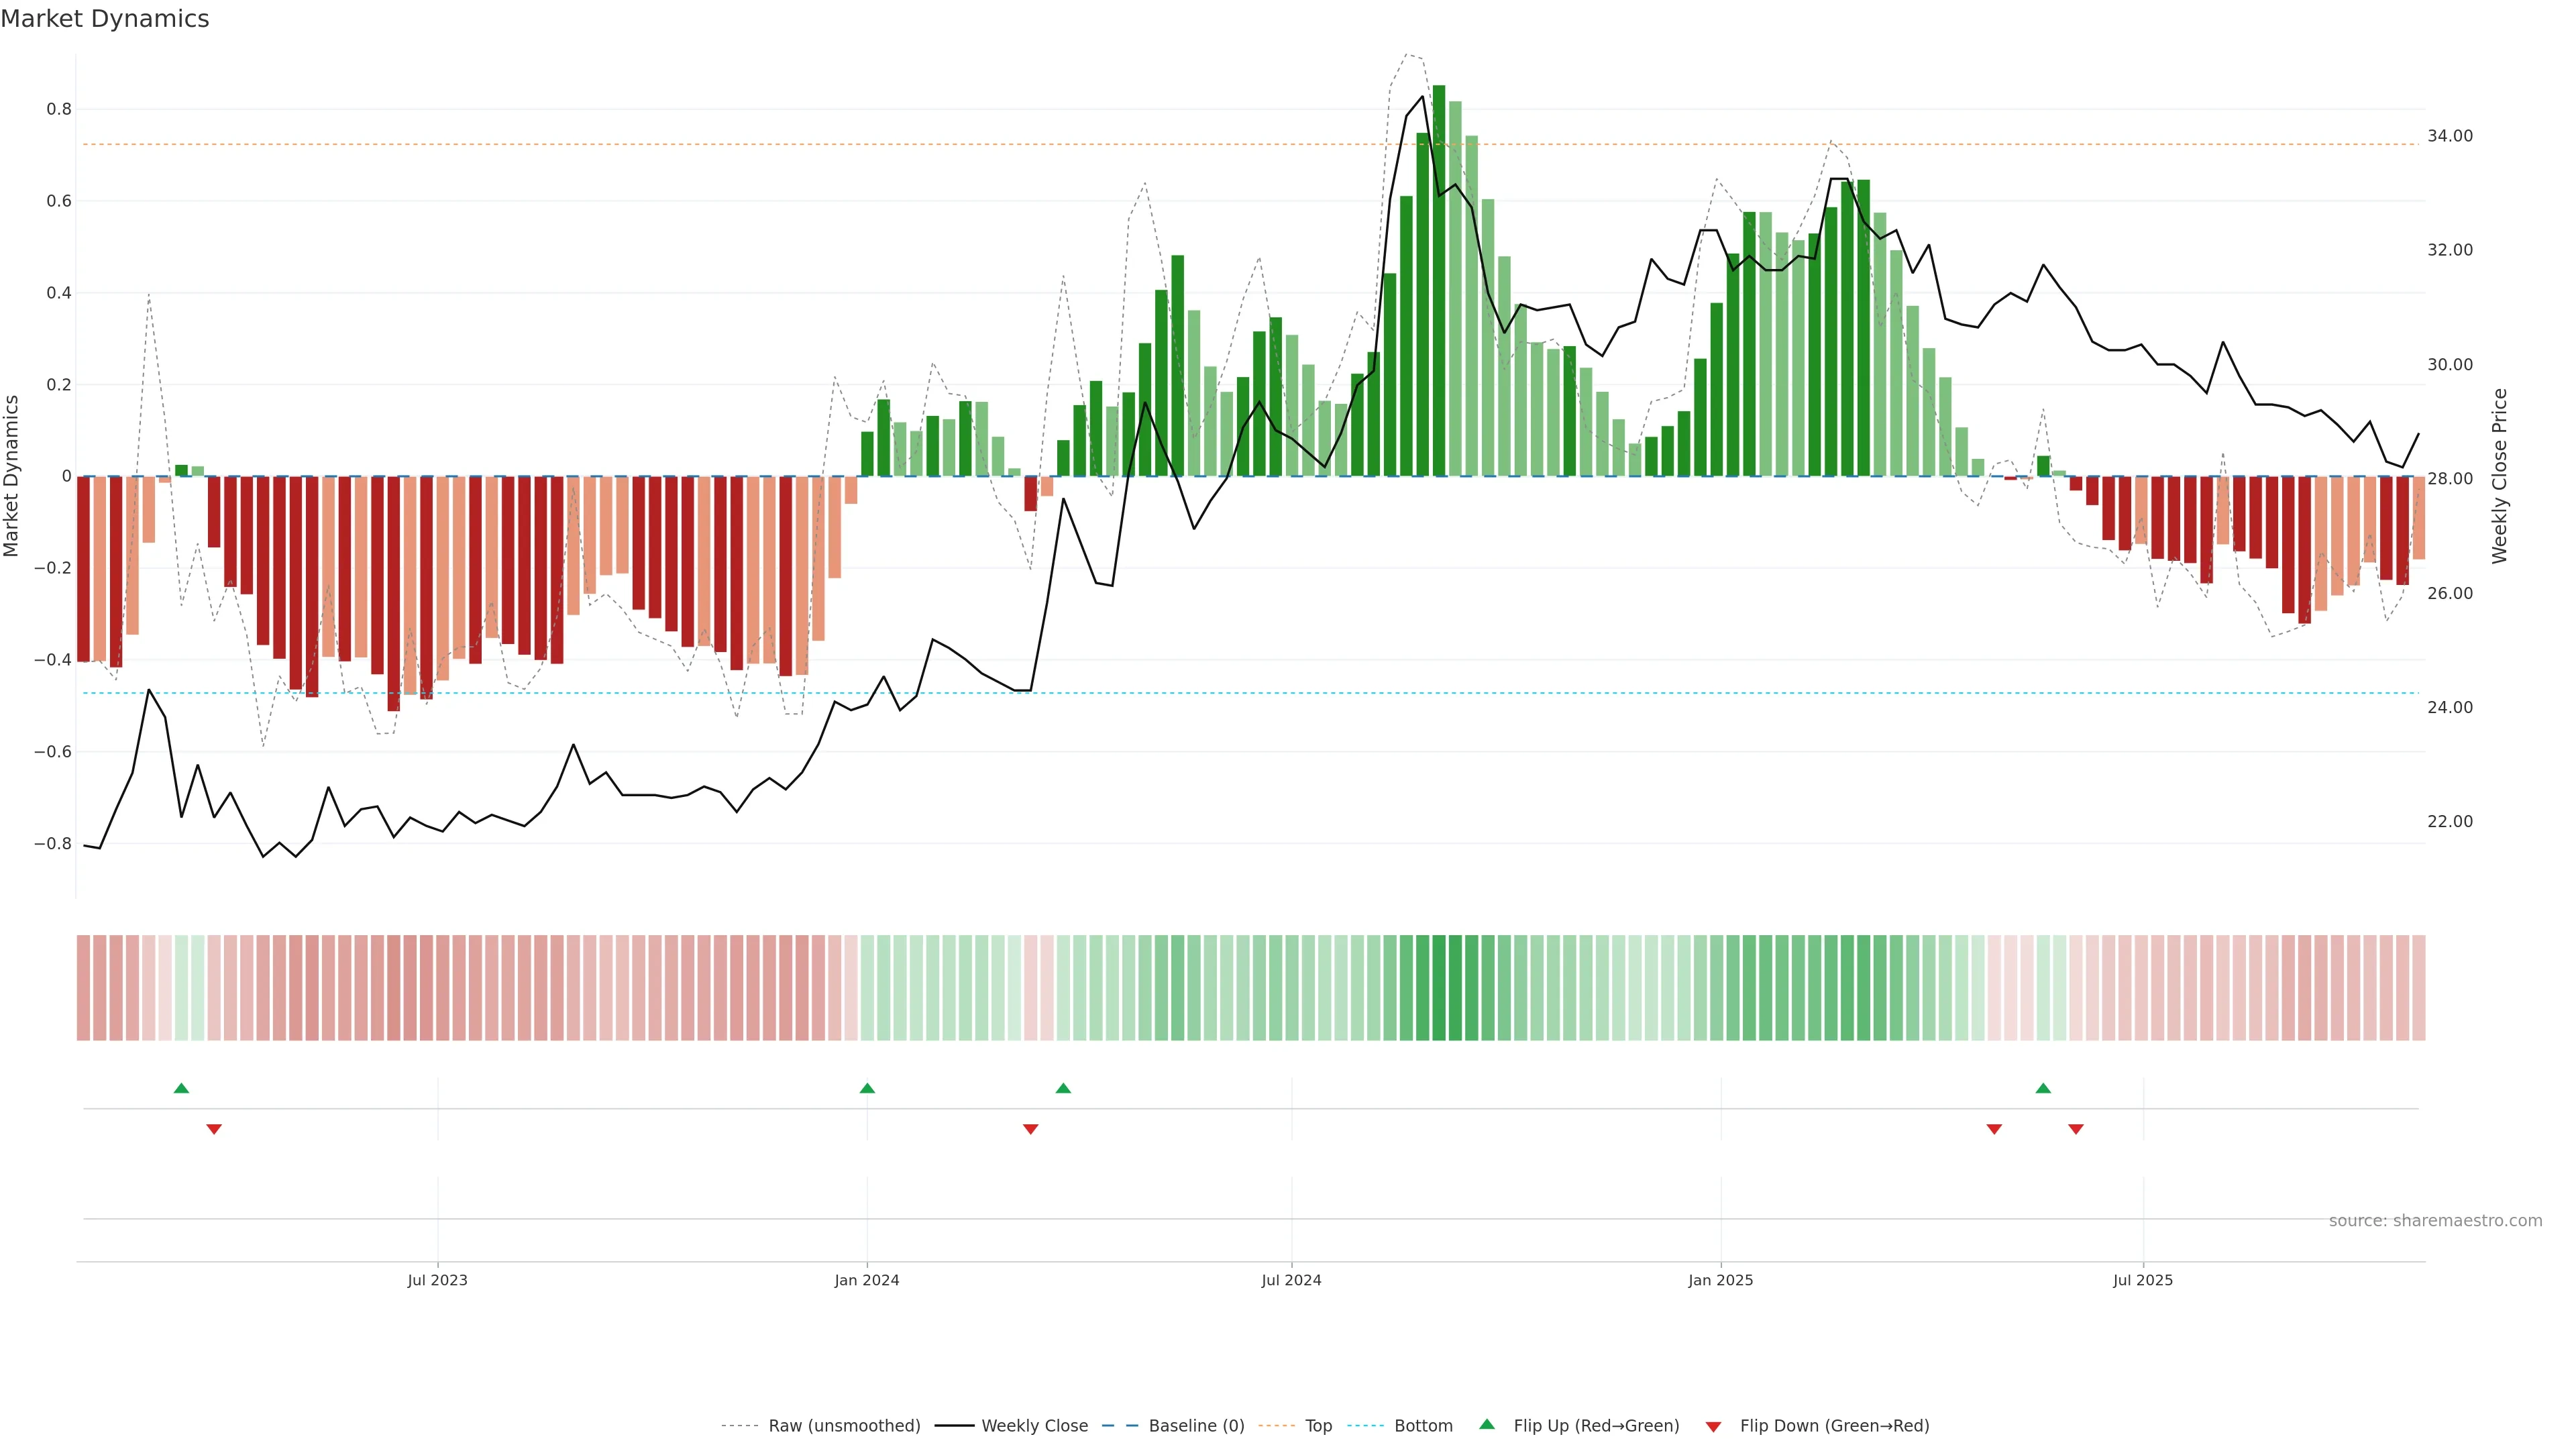Toggle the Weekly Close legend entry
This screenshot has width=2576, height=1449.
pos(1034,1426)
